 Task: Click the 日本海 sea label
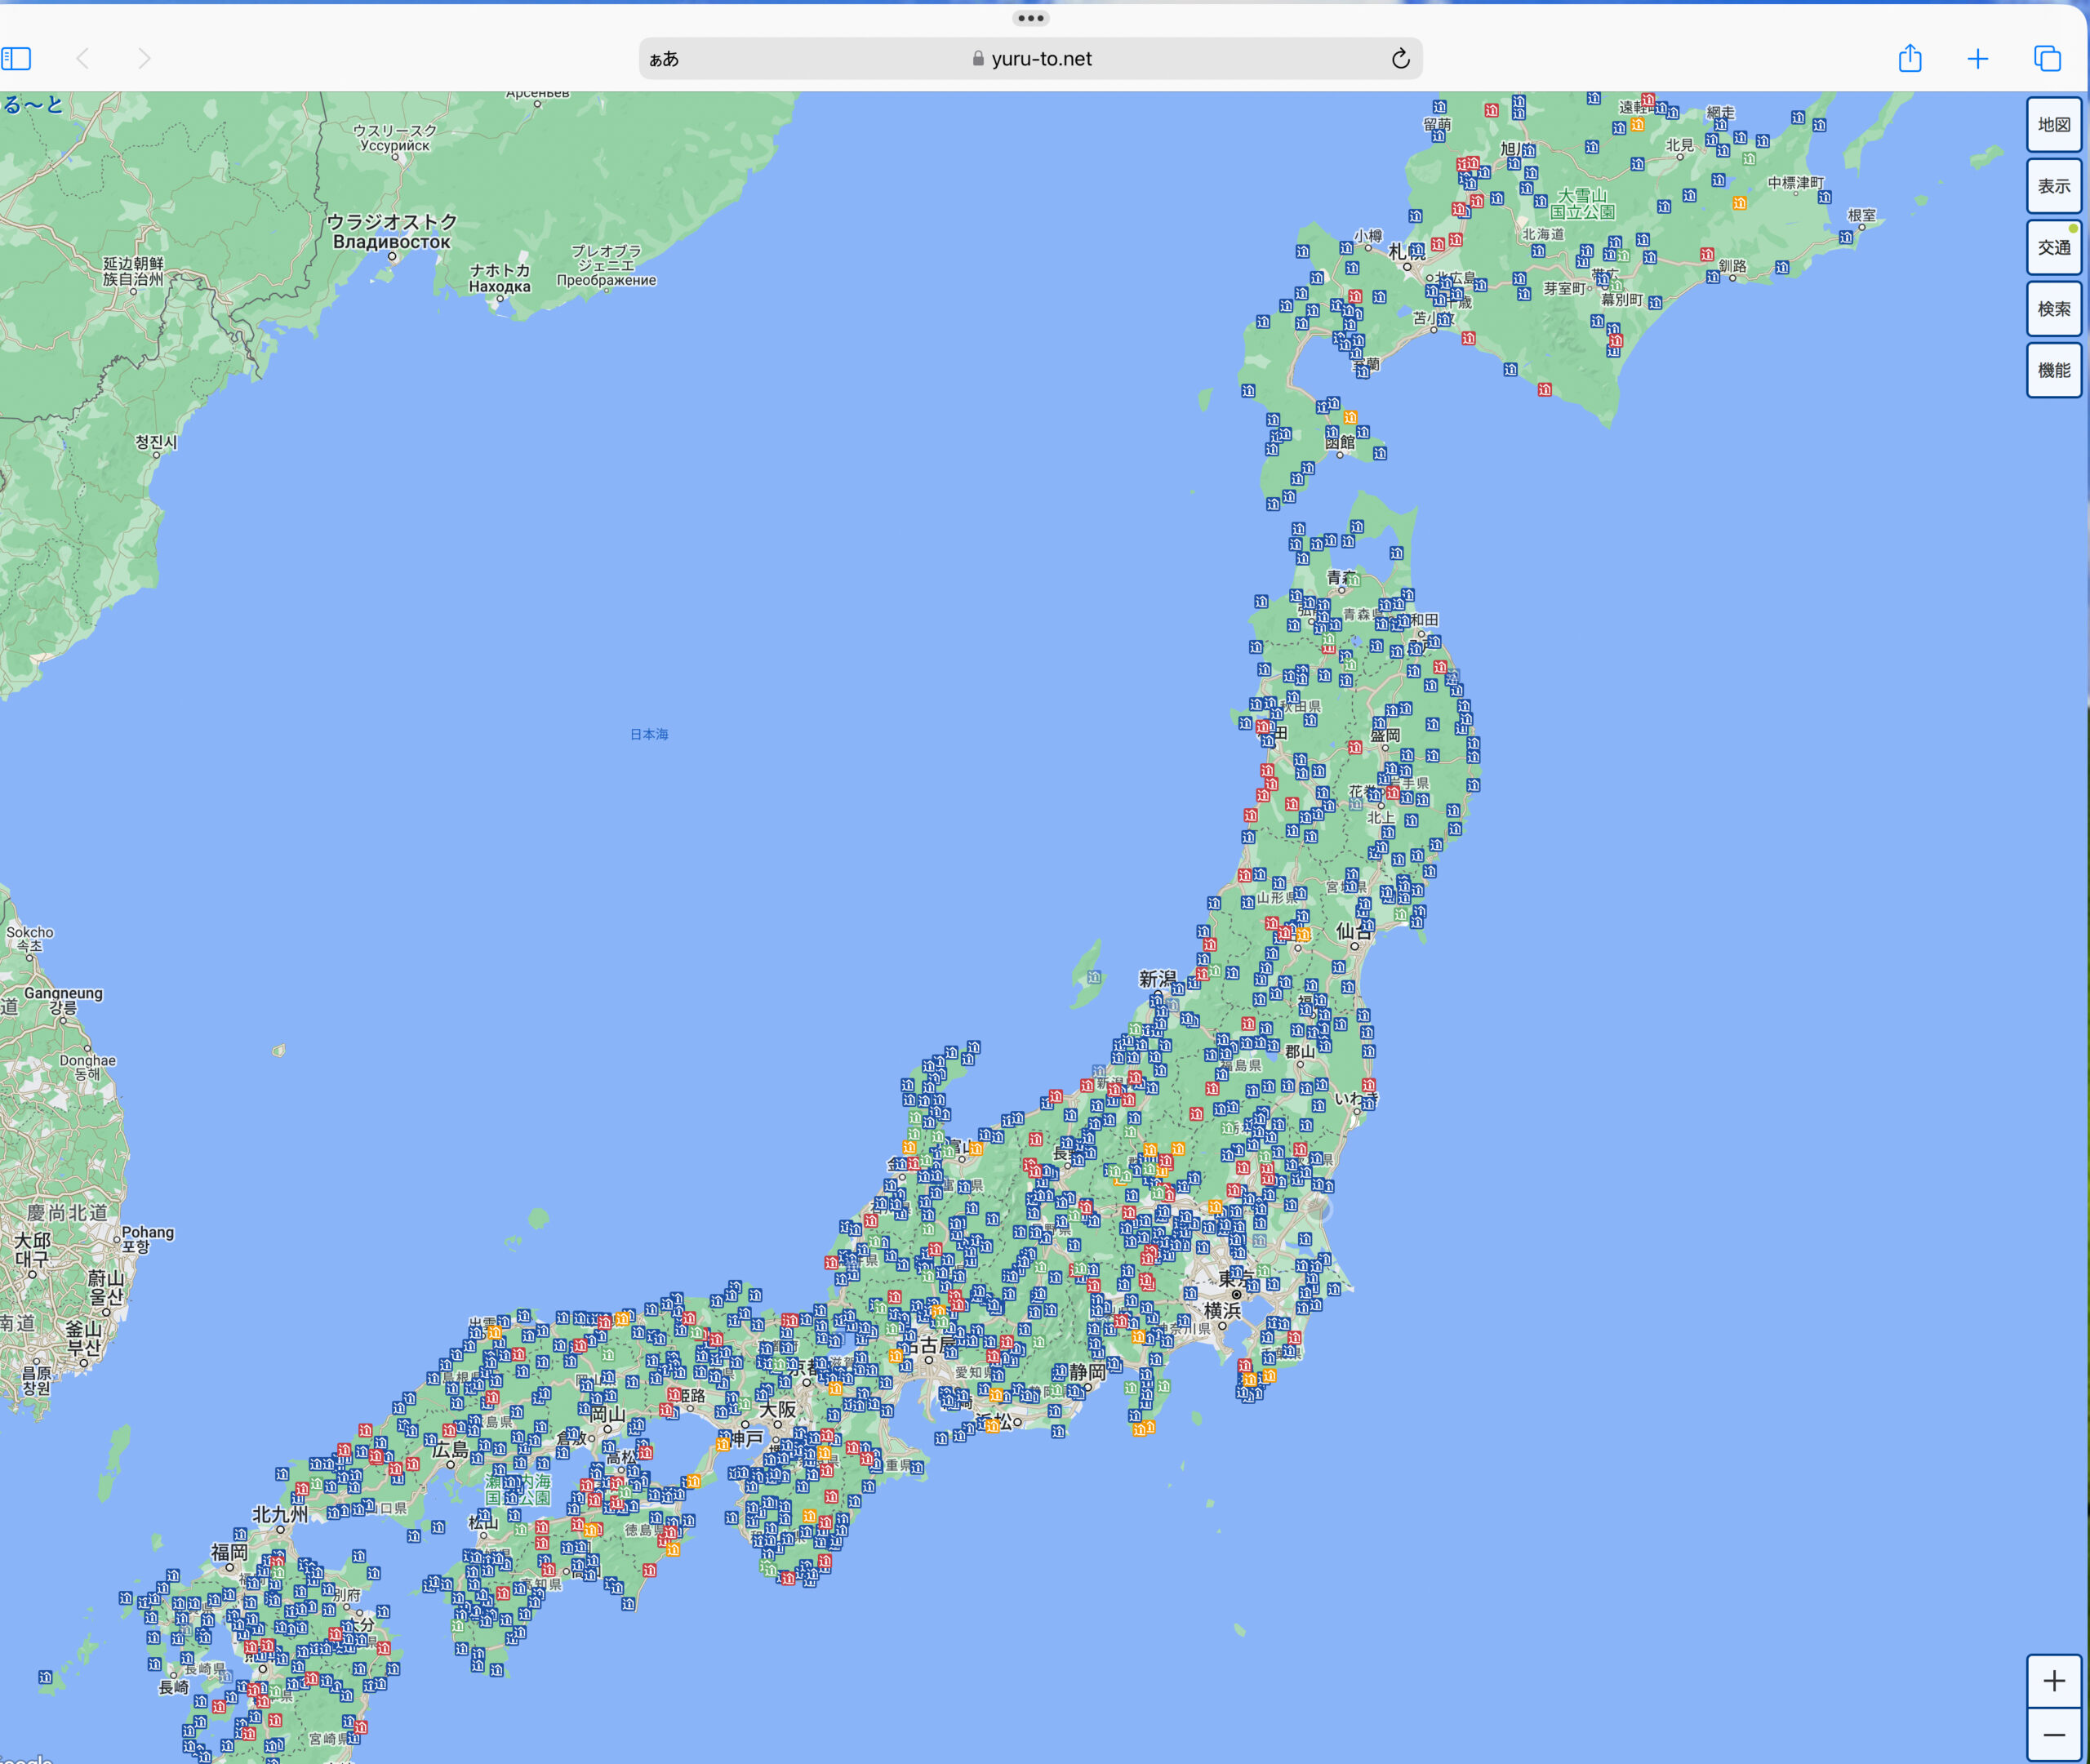tap(649, 734)
